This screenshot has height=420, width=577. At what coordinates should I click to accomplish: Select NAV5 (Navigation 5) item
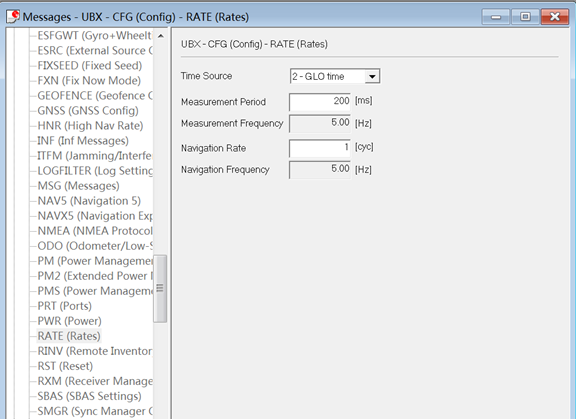89,201
